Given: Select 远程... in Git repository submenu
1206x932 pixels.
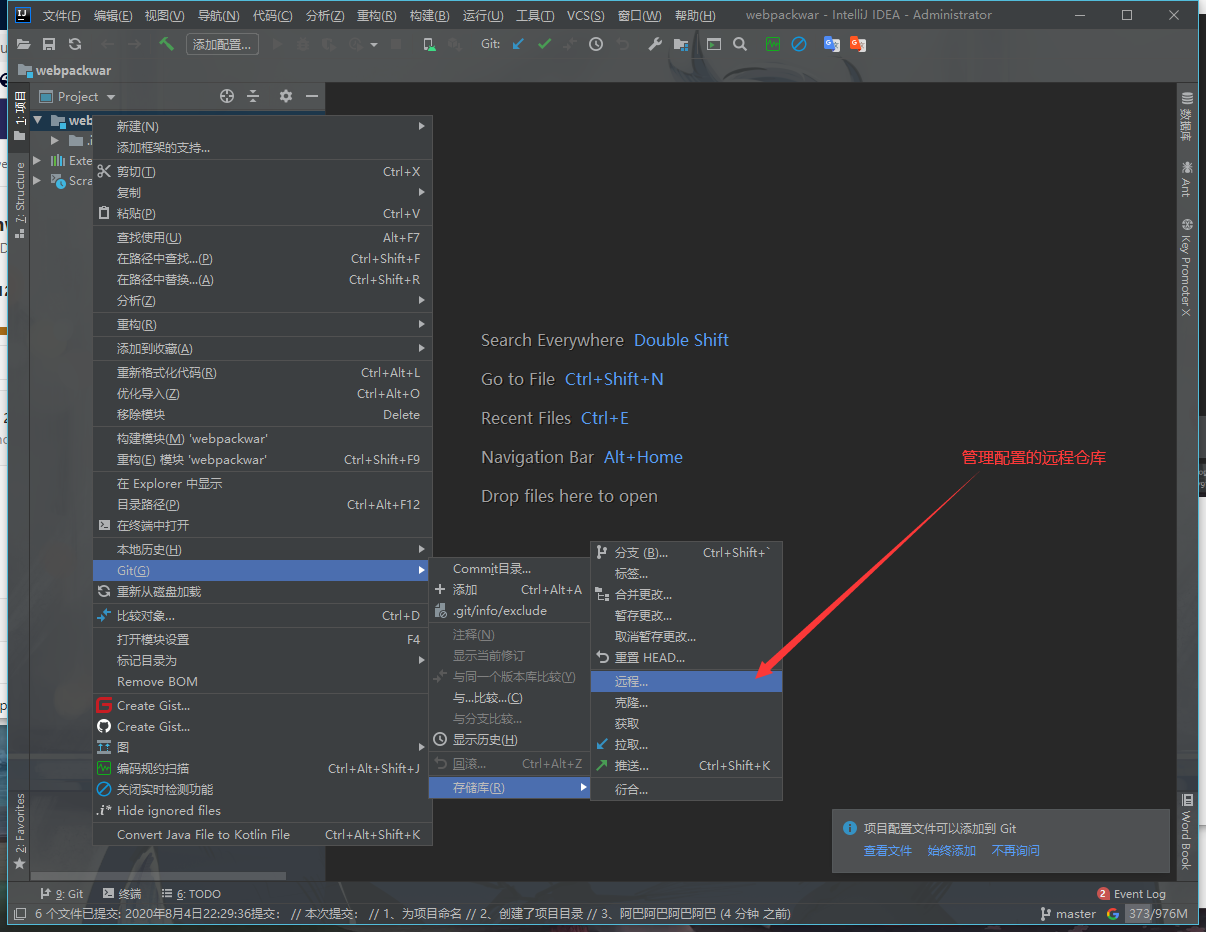Looking at the screenshot, I should [x=631, y=682].
